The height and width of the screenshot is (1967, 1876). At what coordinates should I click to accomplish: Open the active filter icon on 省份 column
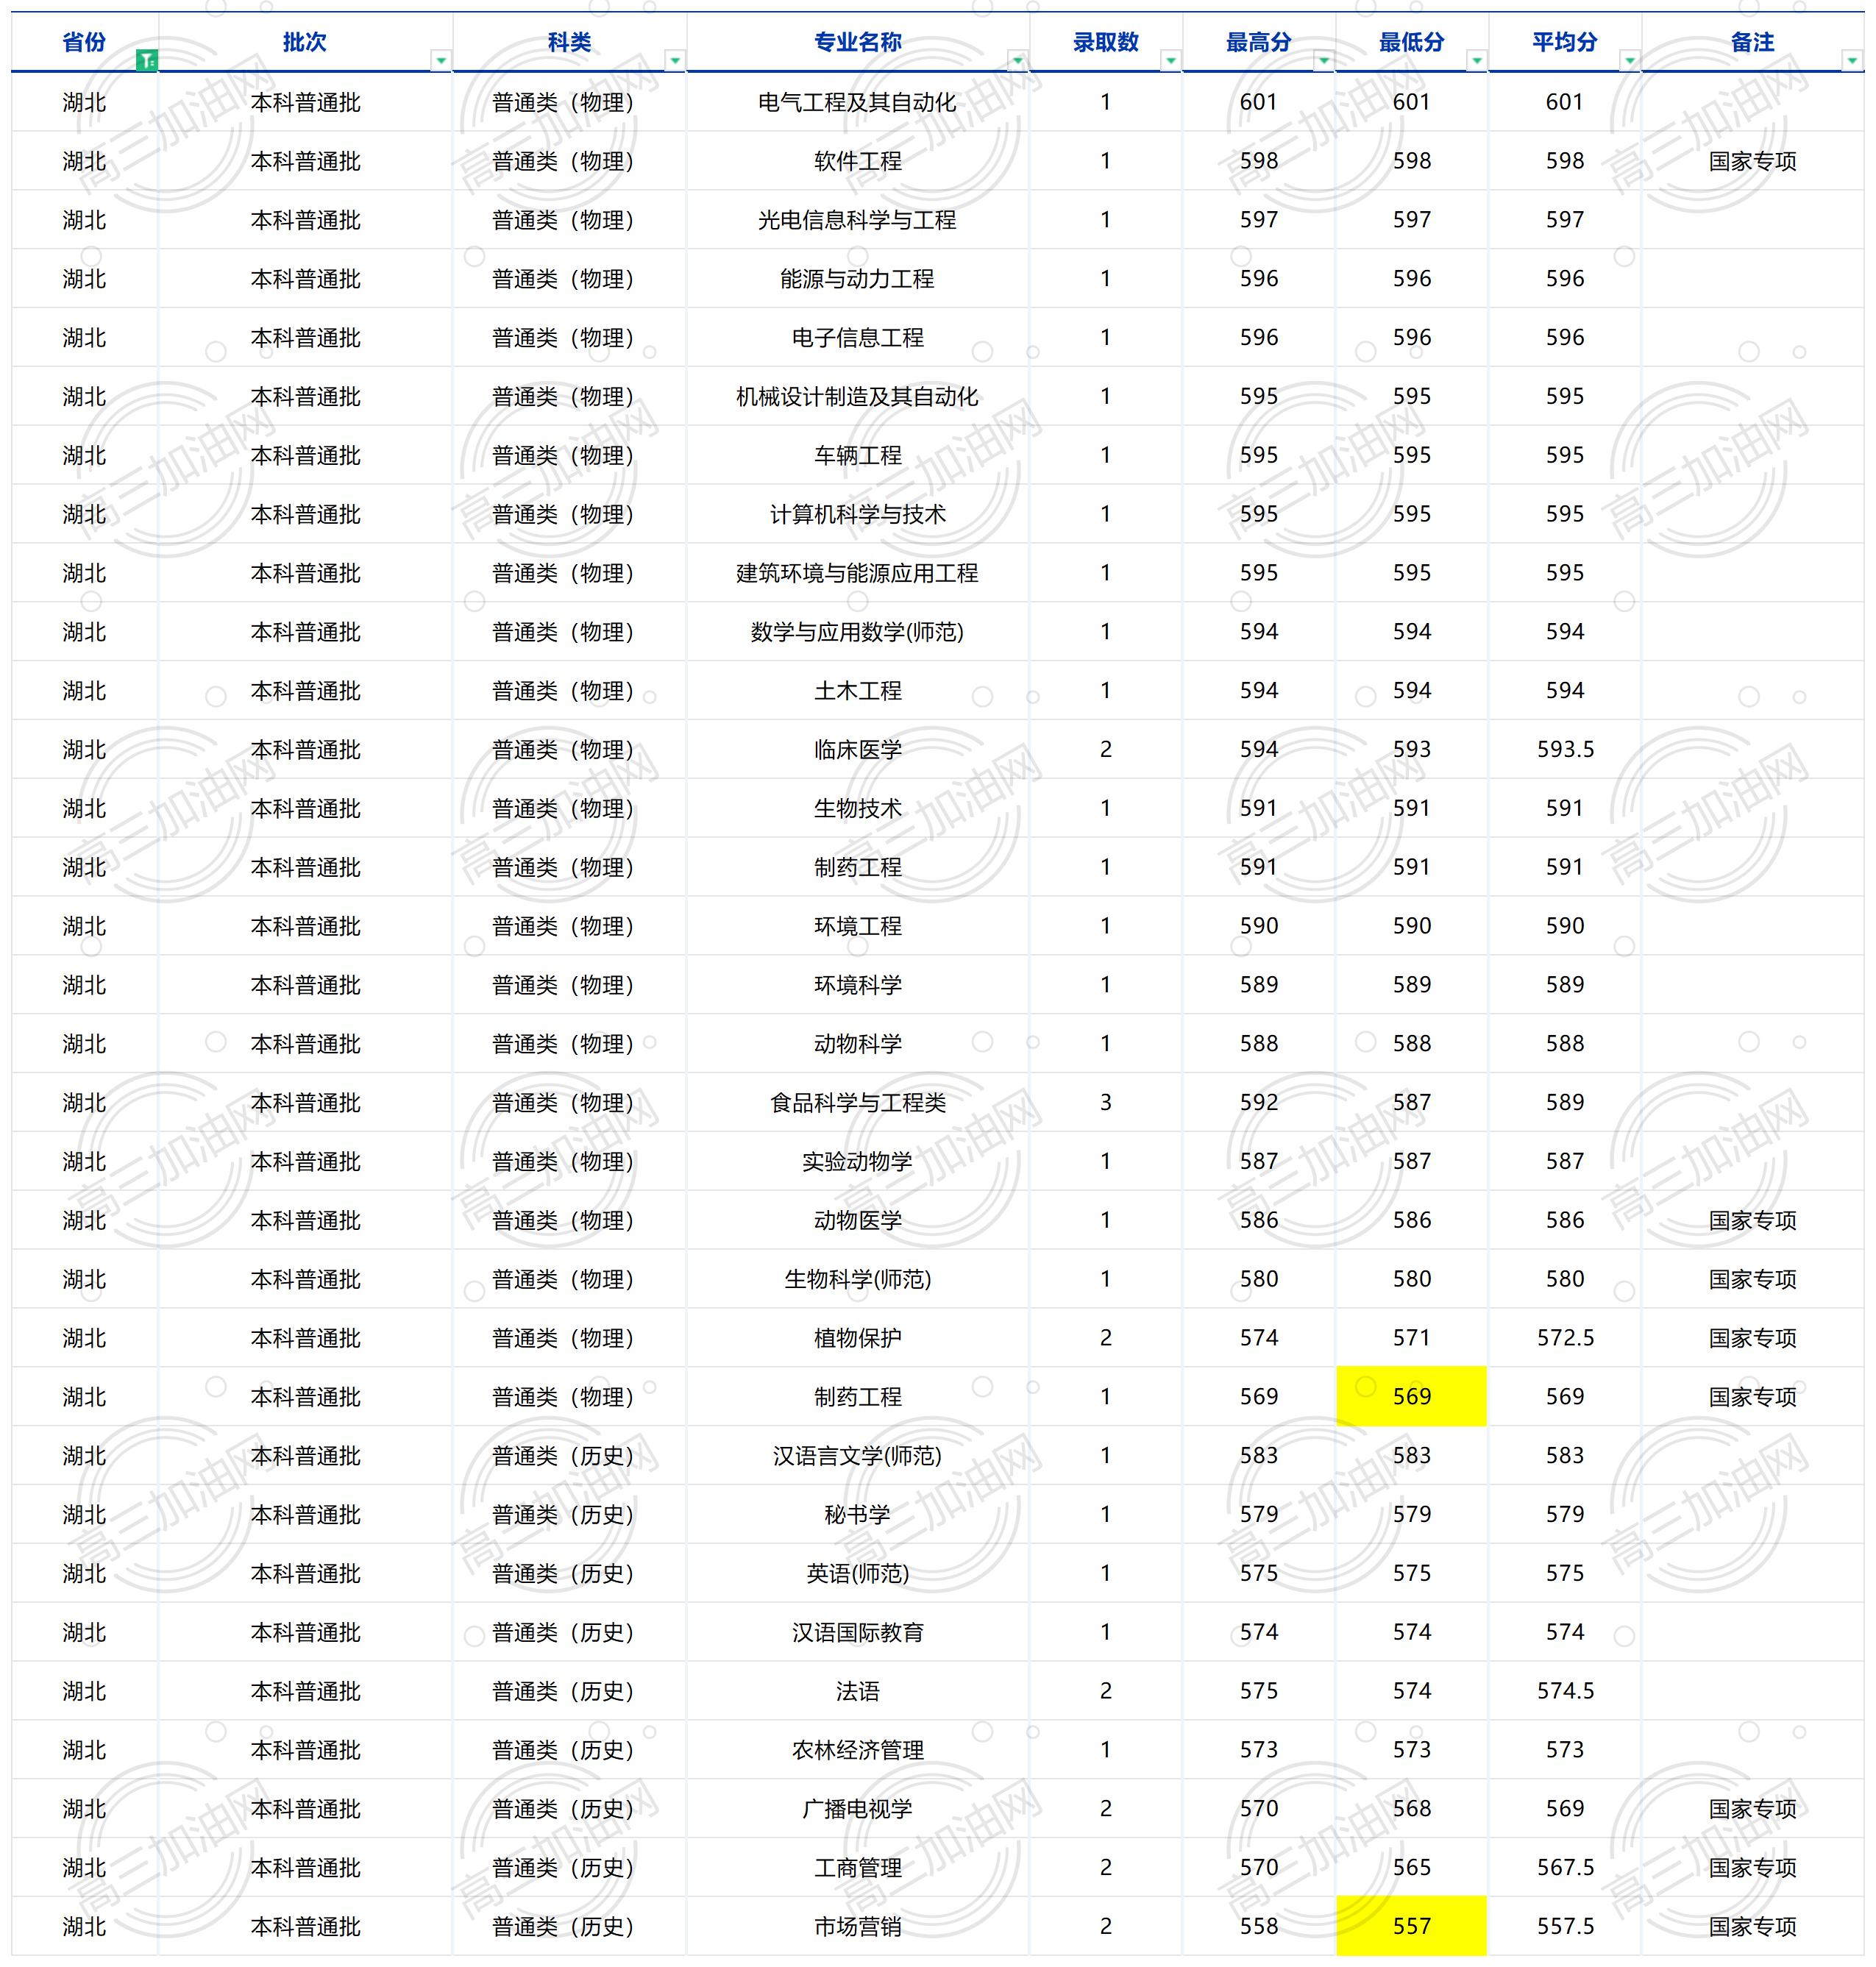tap(146, 61)
